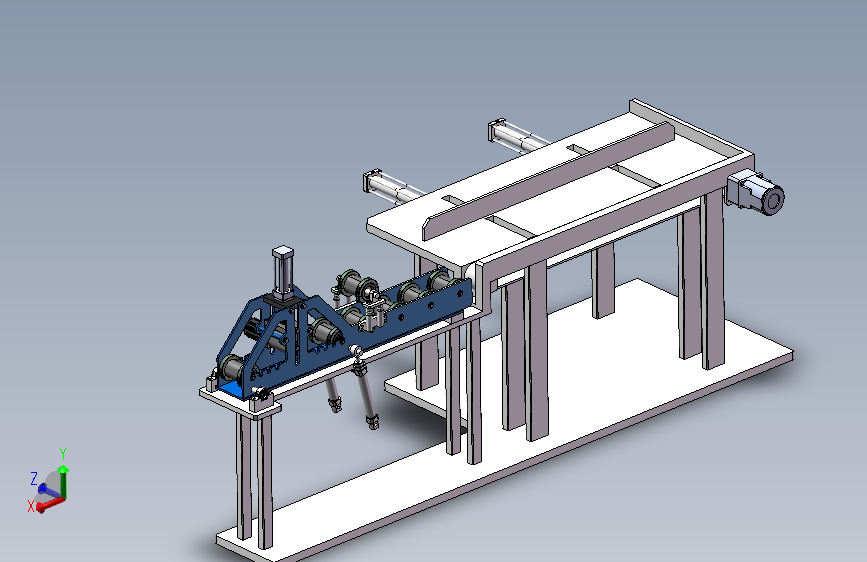This screenshot has width=867, height=562.
Task: Click the red X axis of the orientation triad
Action: pos(50,504)
